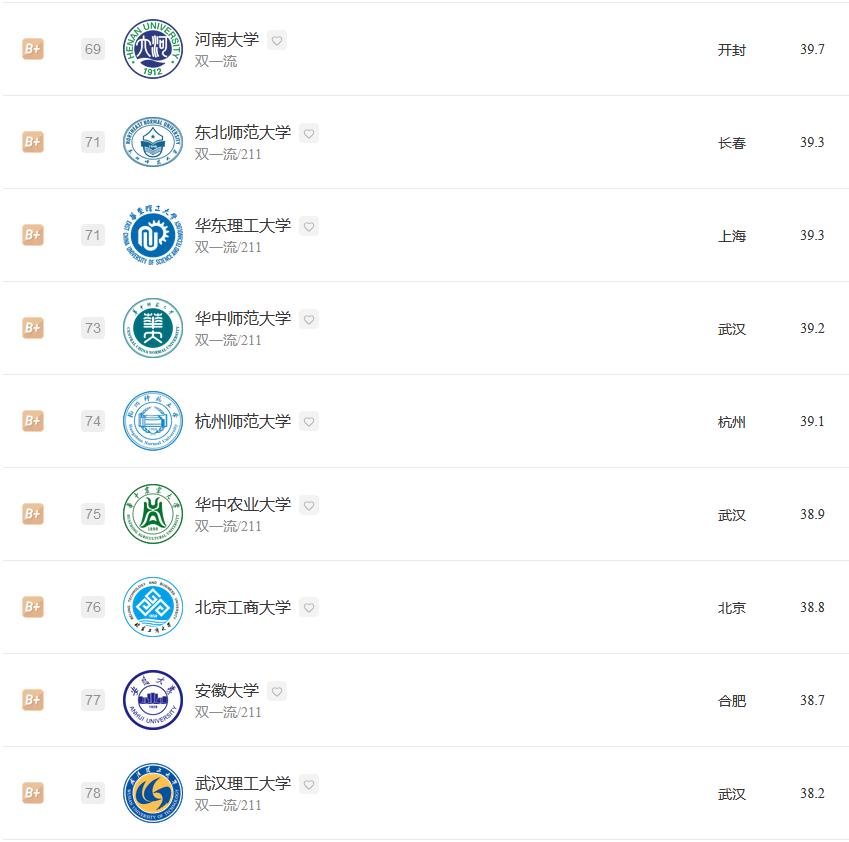The image size is (849, 842).
Task: Favorite 武汉理工大学 using its heart icon
Action: 309,784
